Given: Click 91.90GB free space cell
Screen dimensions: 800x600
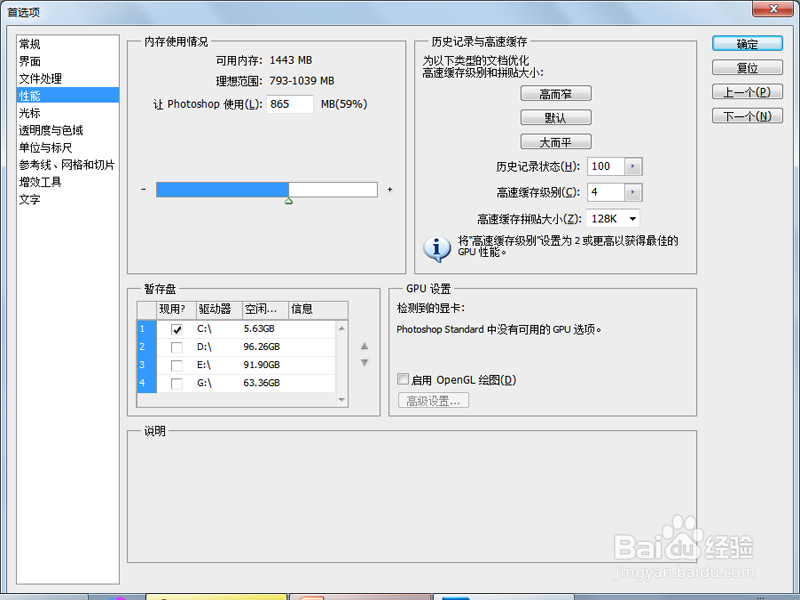Looking at the screenshot, I should coord(262,365).
